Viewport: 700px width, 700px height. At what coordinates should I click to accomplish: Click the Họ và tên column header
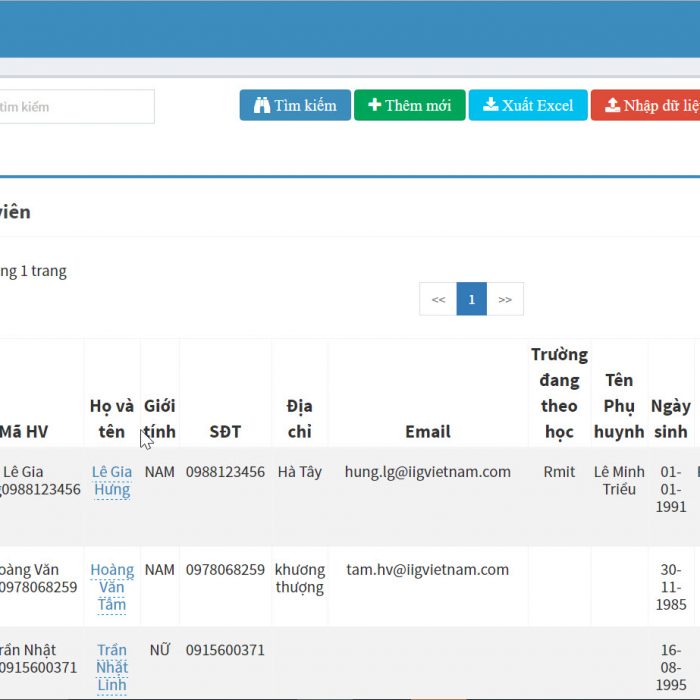112,419
